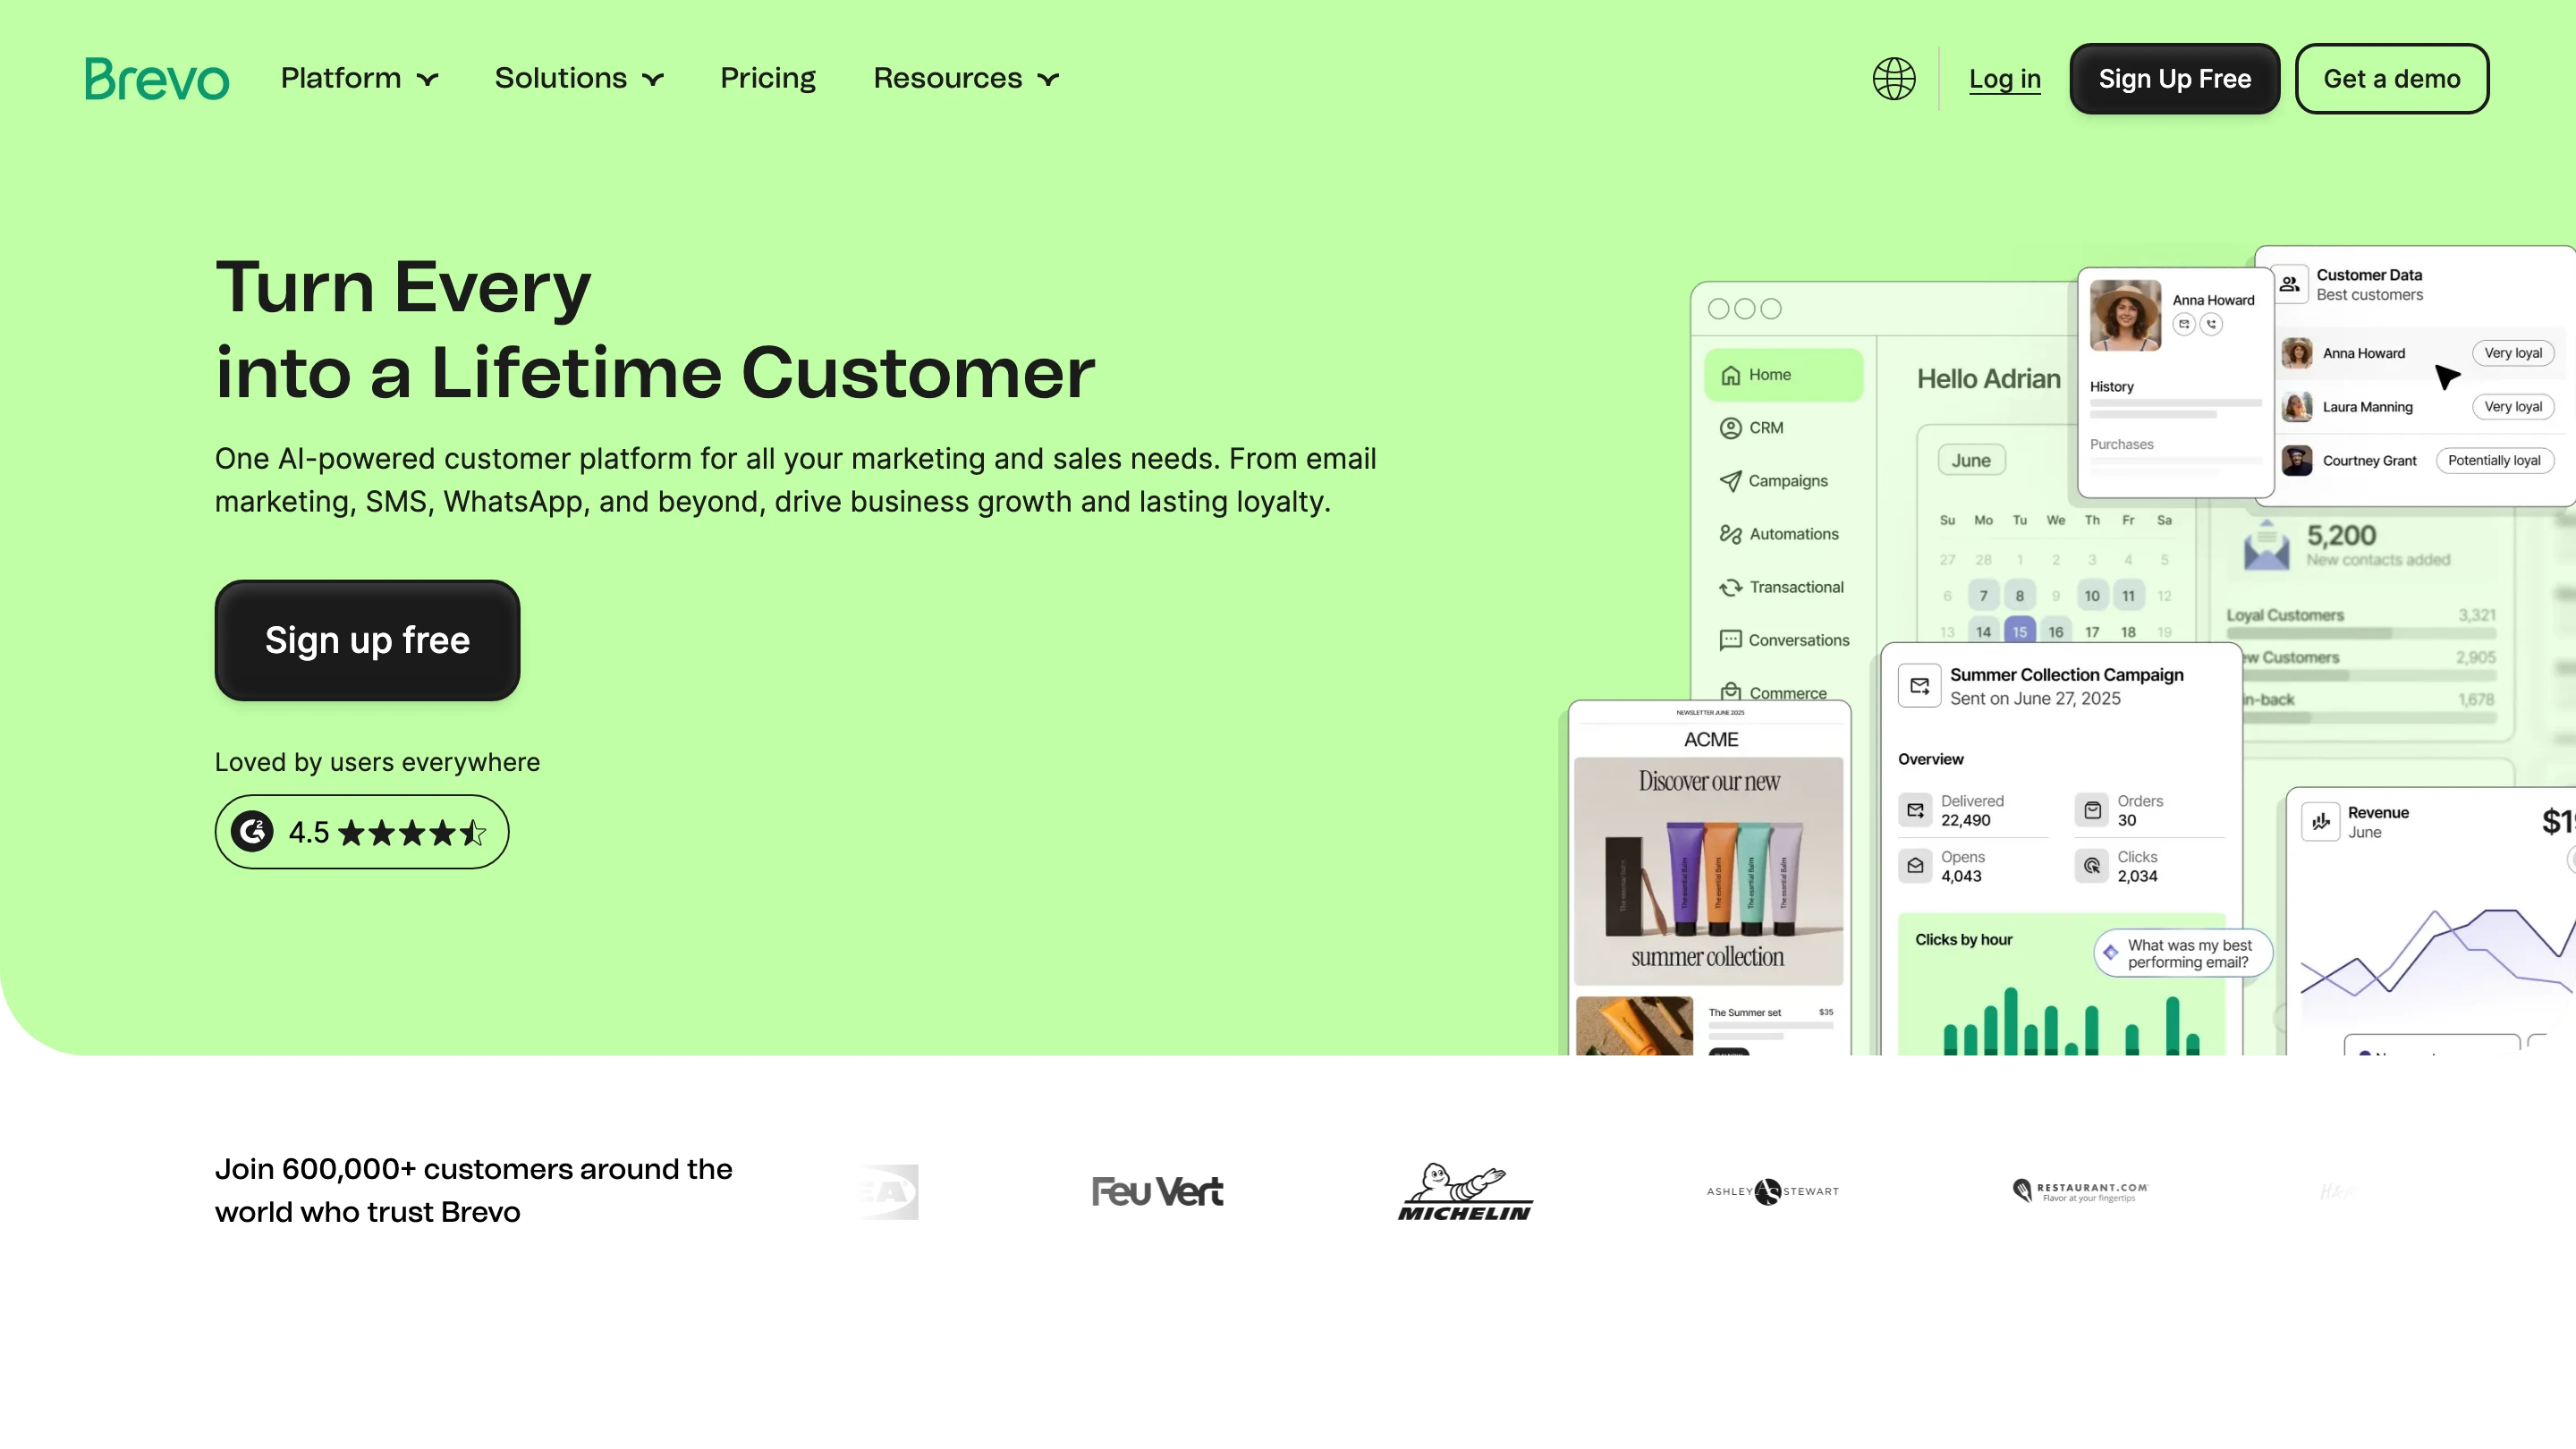This screenshot has width=2576, height=1449.
Task: Click the Home icon in mockup sidebar
Action: click(1731, 375)
